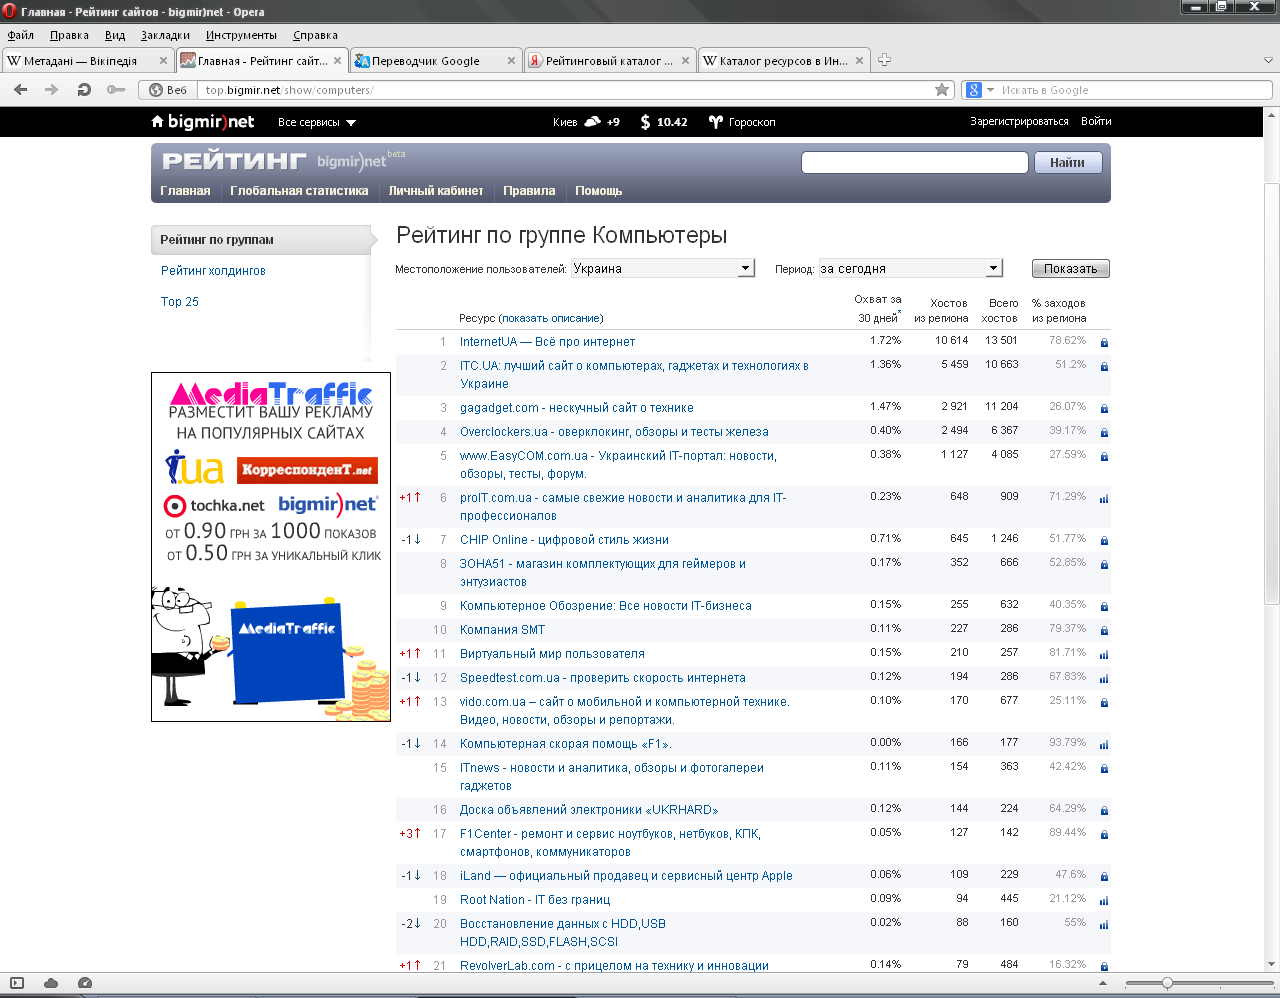
Task: Click the MediaTraffic advertisement banner
Action: pos(271,547)
